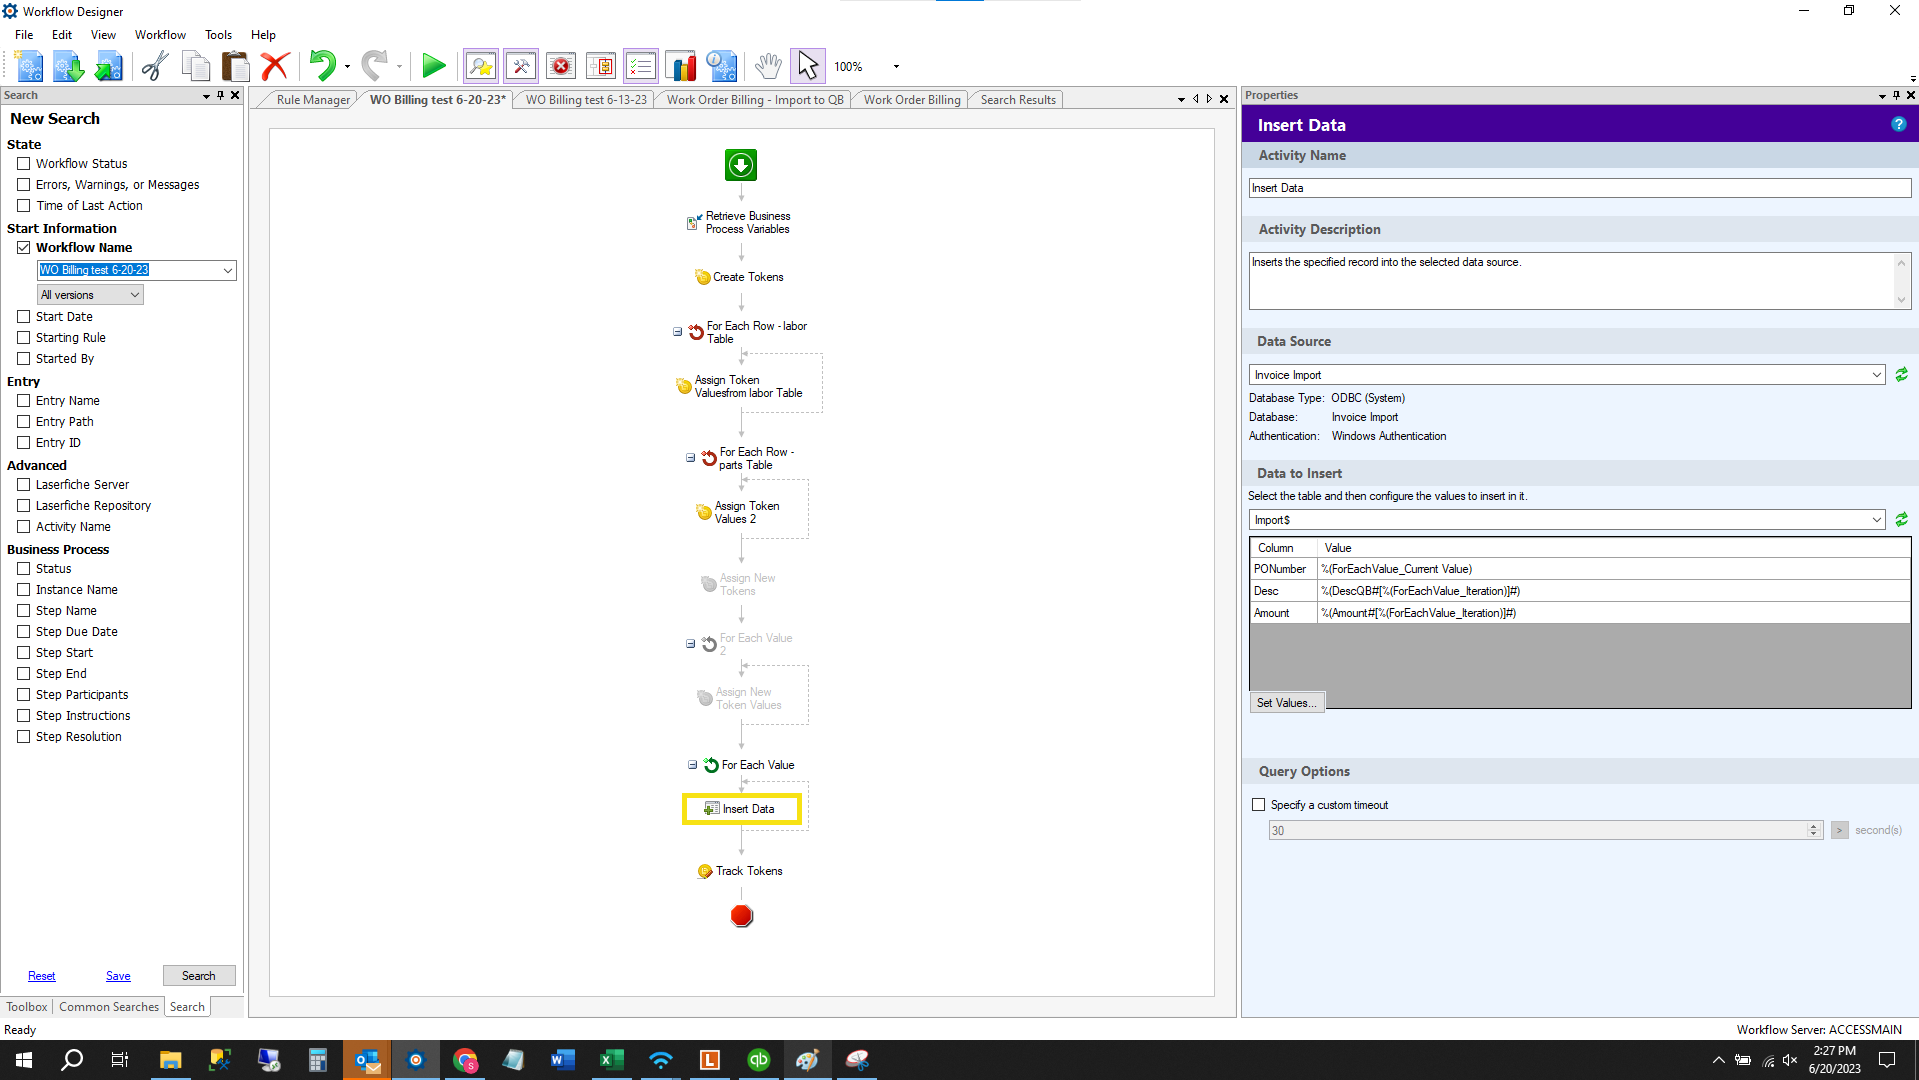Screen dimensions: 1919x1080
Task: Uncheck the Workflow Name checkbox
Action: click(x=24, y=248)
